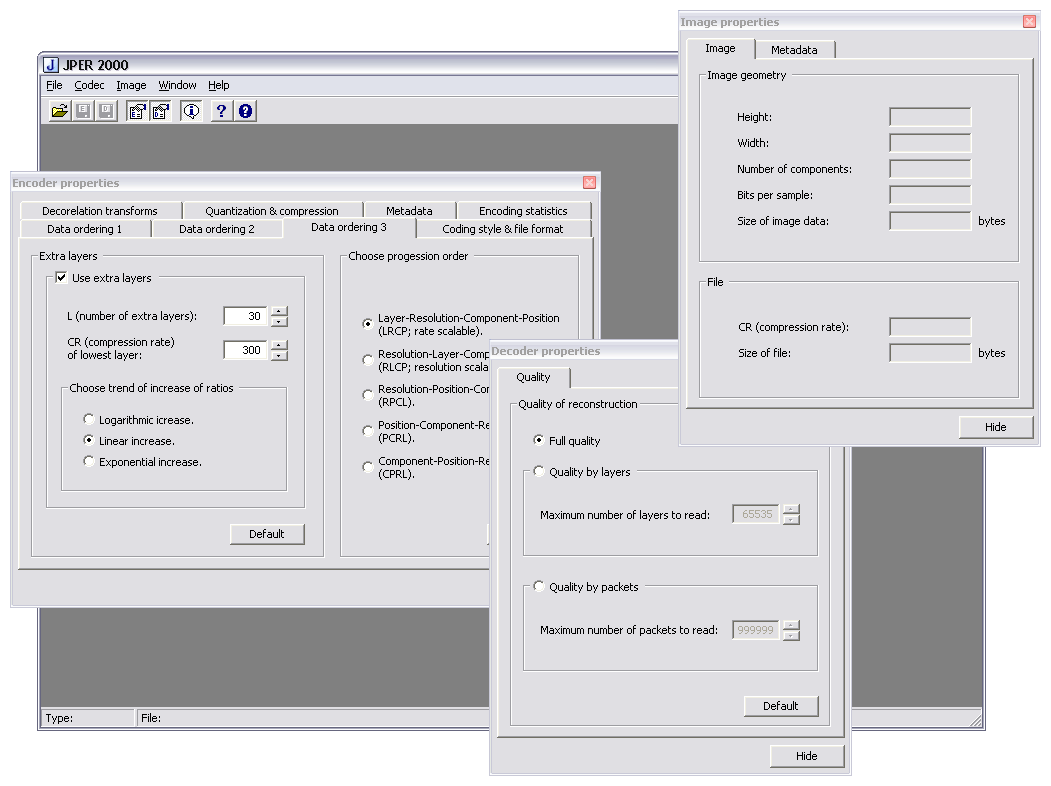Switch to the Decorelation transforms tab
The image size is (1051, 786).
coord(100,211)
